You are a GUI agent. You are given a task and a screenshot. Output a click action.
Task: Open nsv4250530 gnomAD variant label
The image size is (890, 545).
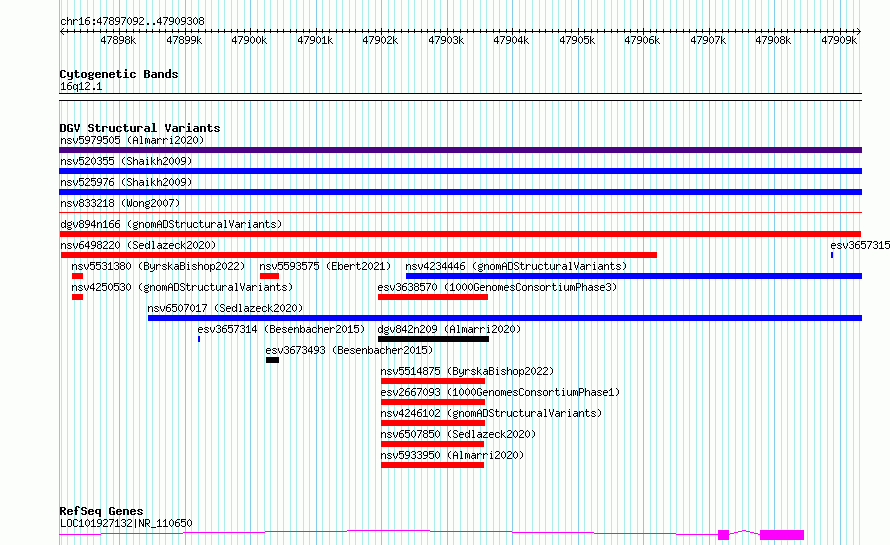click(182, 287)
